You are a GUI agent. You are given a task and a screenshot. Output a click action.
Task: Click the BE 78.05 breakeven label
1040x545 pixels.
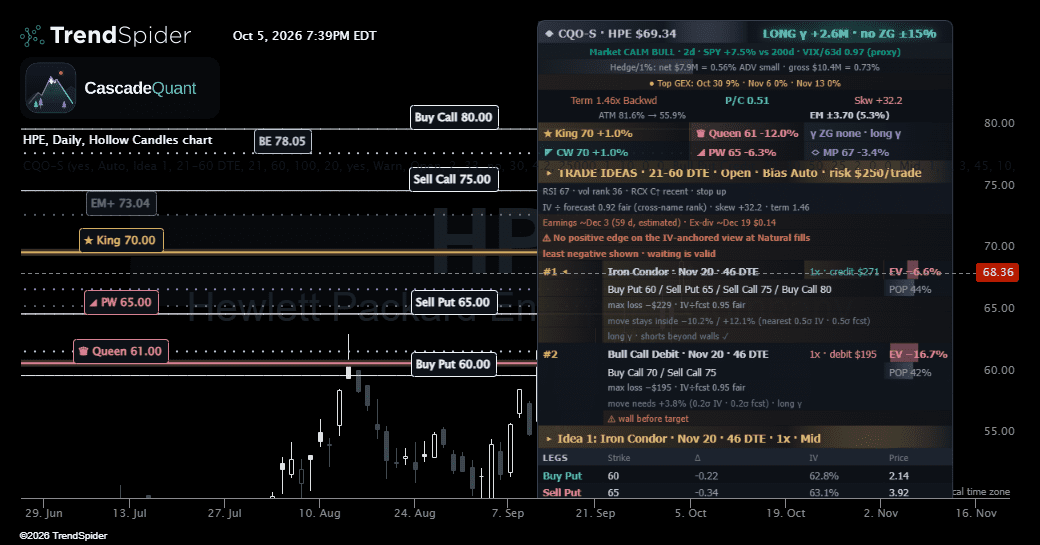pyautogui.click(x=283, y=141)
